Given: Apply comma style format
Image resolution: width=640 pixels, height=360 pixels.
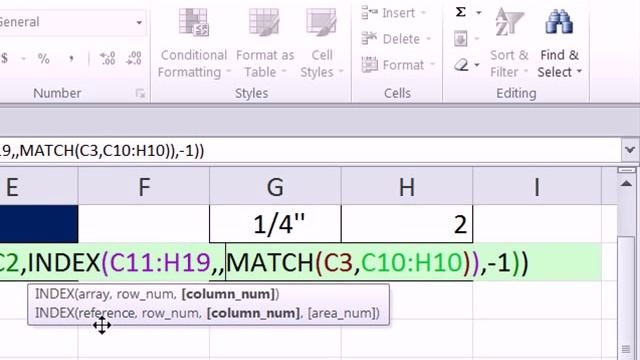Looking at the screenshot, I should coord(71,58).
